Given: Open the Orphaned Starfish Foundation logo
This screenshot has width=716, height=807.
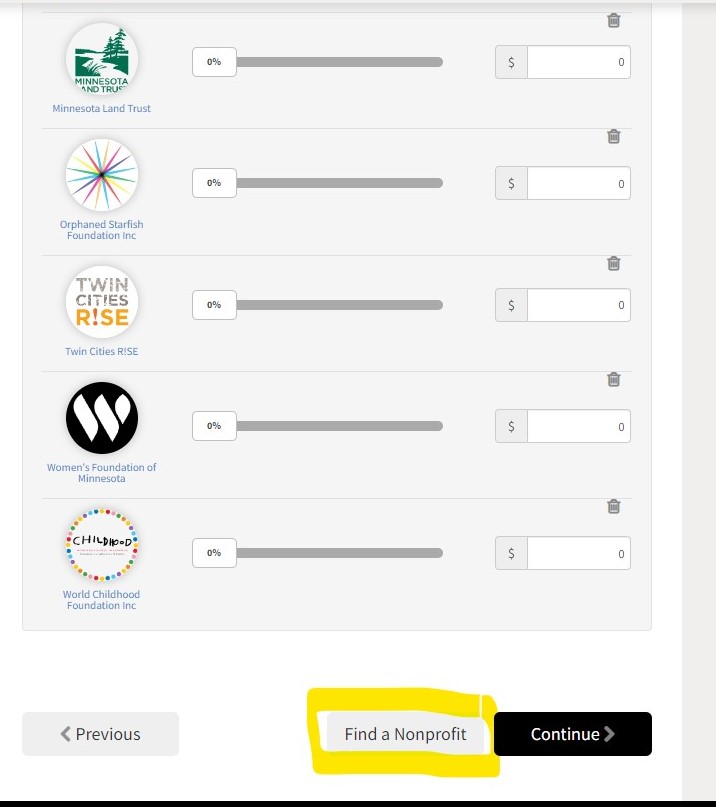Looking at the screenshot, I should [102, 175].
